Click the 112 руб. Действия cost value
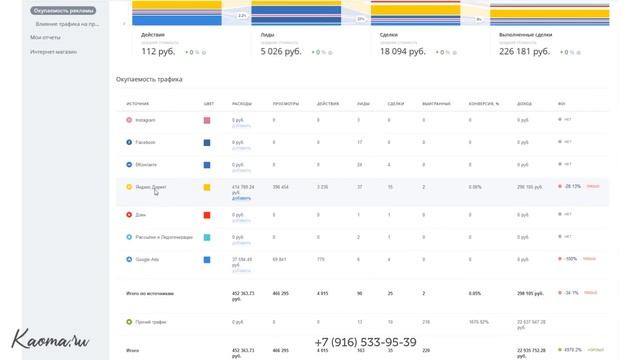Viewport: 640px width, 360px height. [x=158, y=52]
